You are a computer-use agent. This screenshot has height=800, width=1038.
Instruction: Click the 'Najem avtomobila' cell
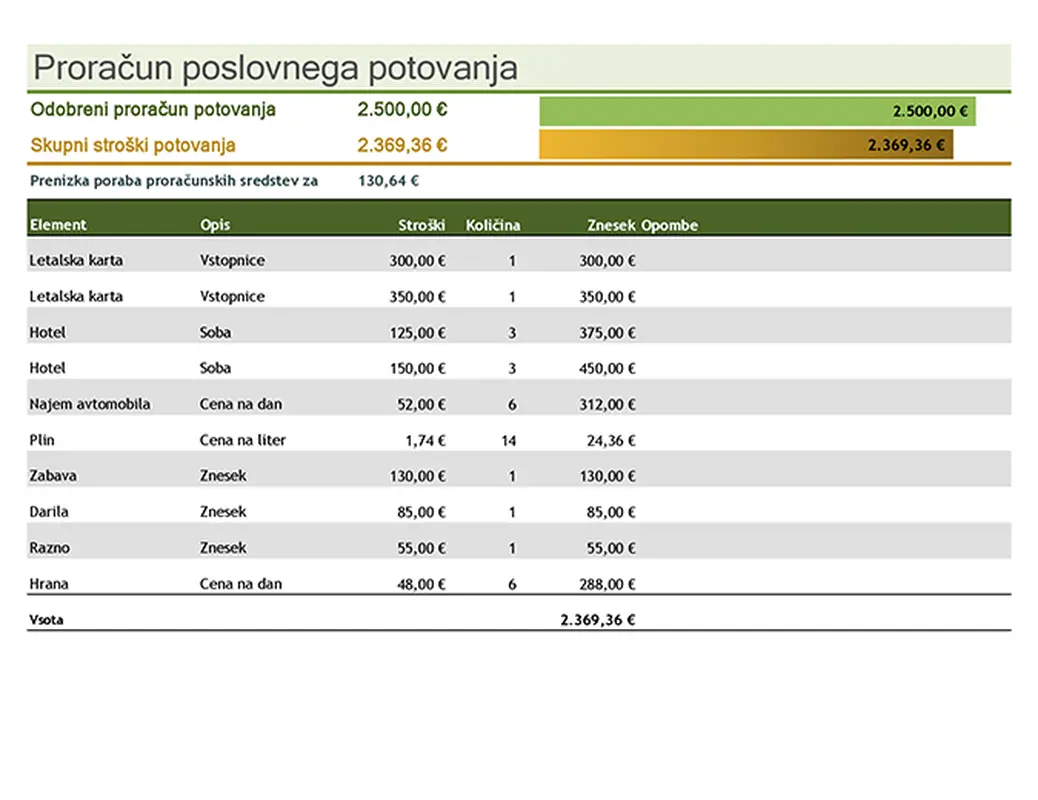click(x=90, y=404)
